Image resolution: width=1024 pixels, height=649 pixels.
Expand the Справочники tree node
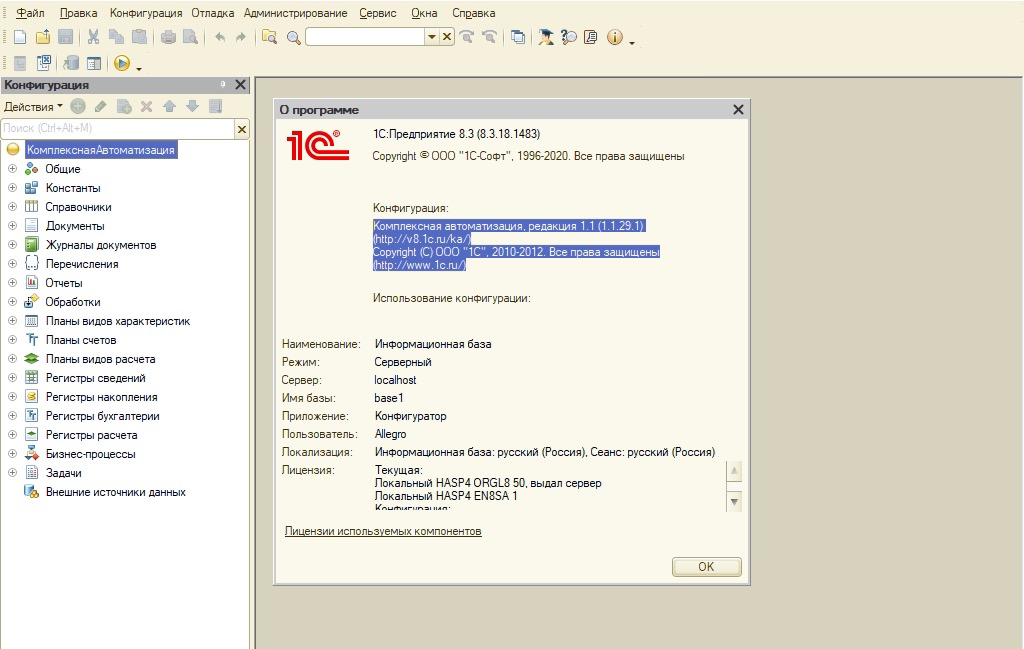point(12,206)
